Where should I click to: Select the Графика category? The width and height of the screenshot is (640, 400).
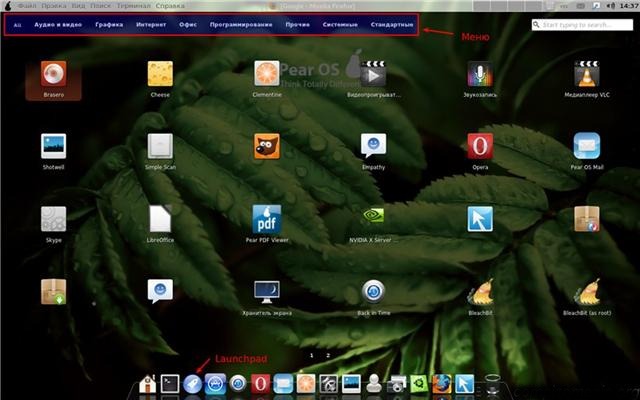(109, 24)
